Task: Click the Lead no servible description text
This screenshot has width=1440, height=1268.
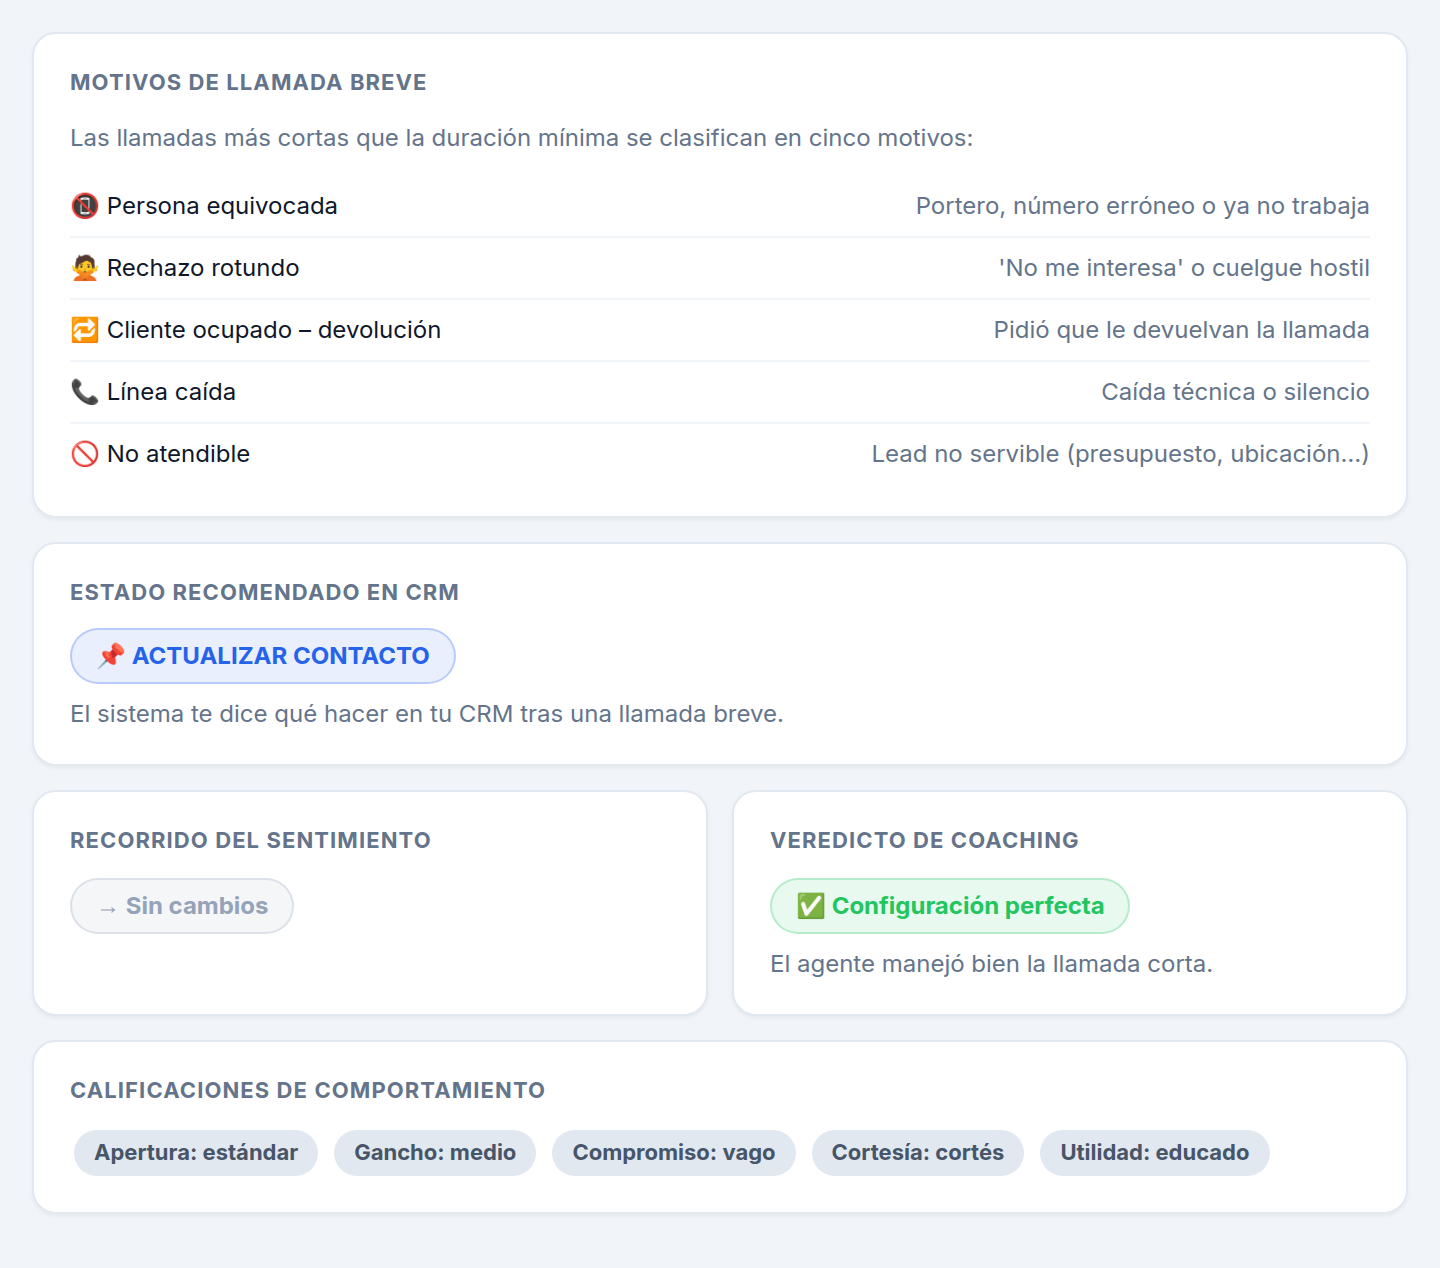Action: pos(1120,454)
